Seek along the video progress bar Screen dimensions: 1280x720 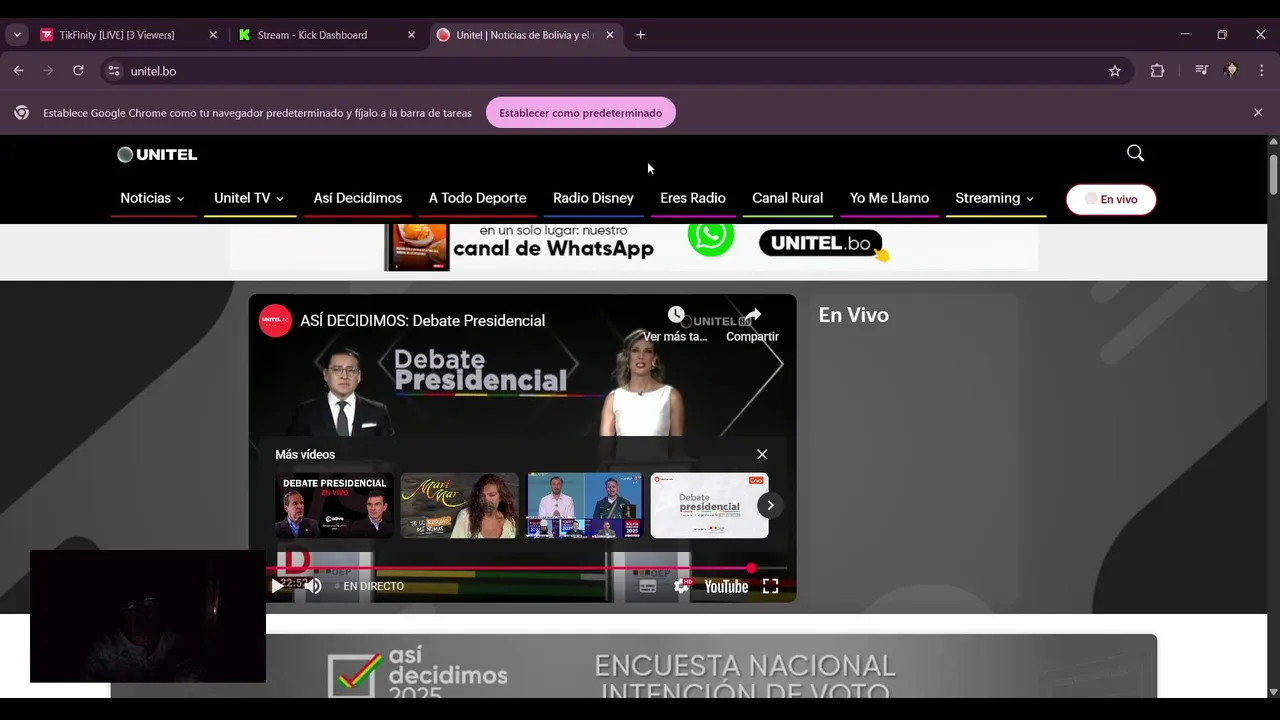click(527, 568)
